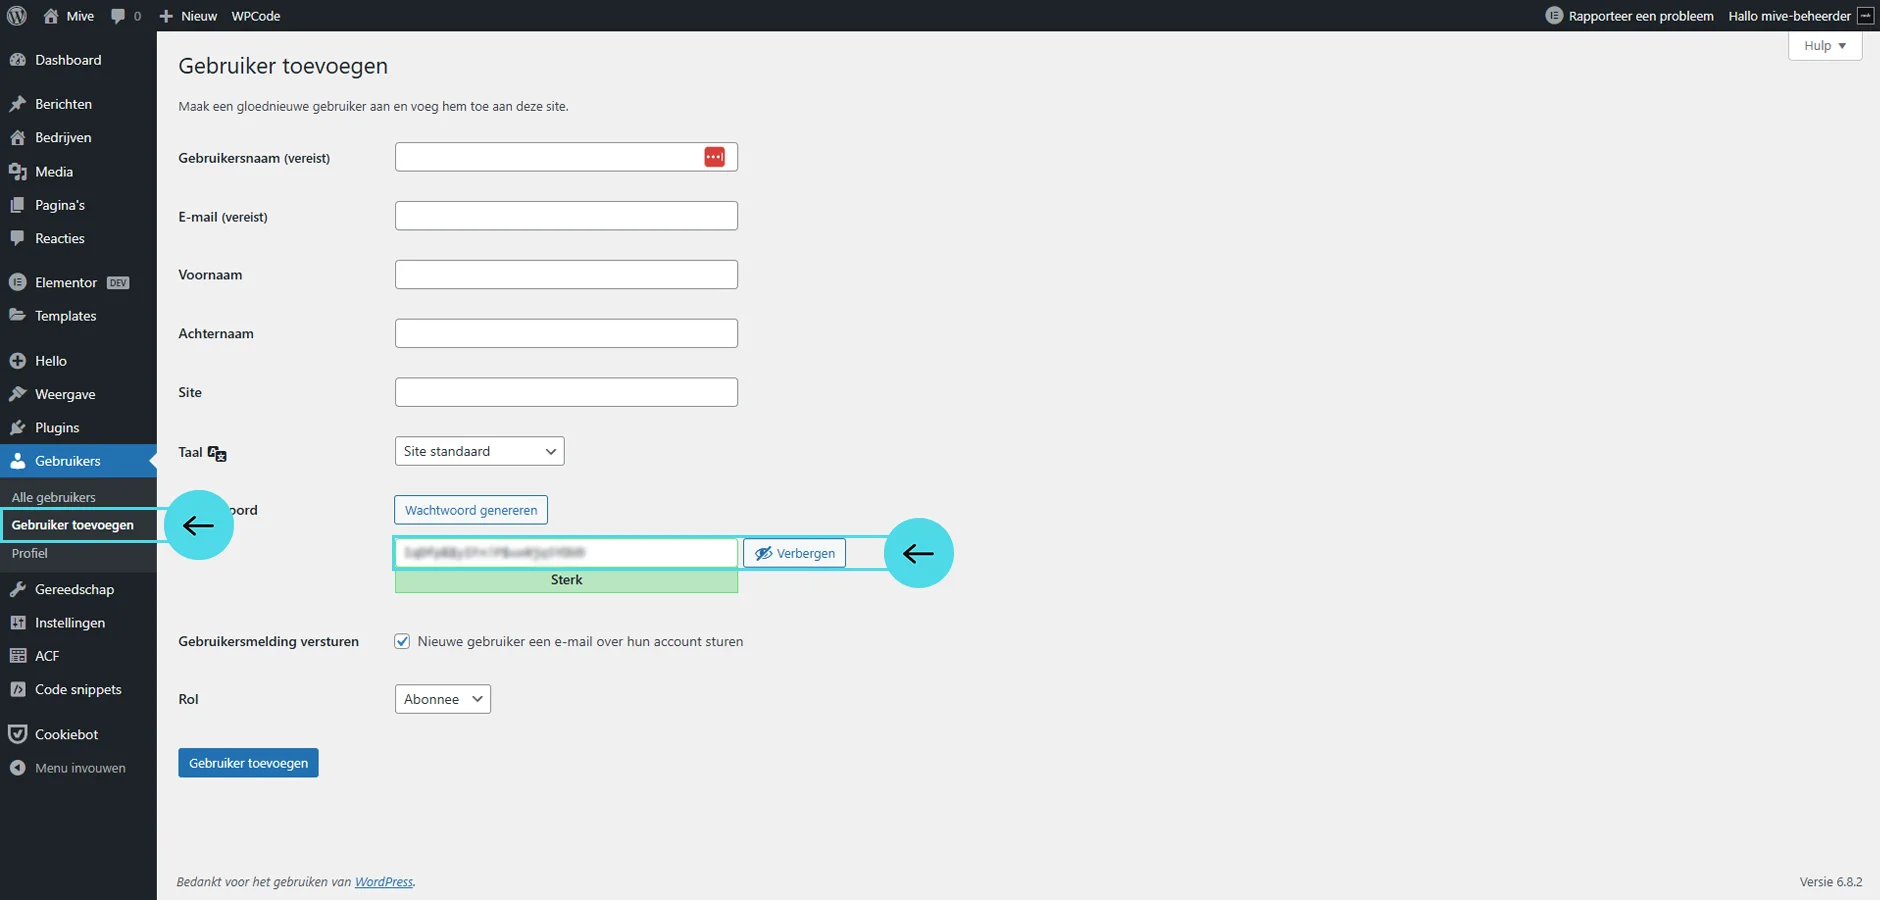The width and height of the screenshot is (1880, 900).
Task: Expand the Rol dropdown showing Abonnee
Action: (442, 699)
